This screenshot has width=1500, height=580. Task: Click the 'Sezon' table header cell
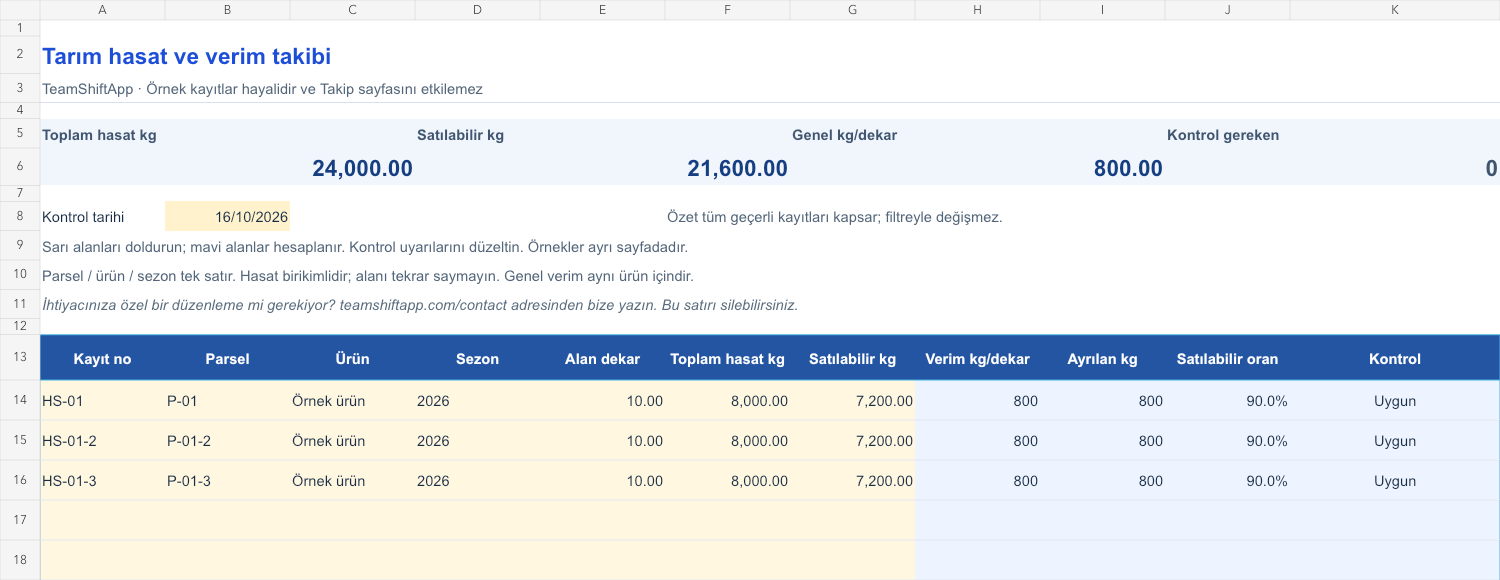click(477, 359)
